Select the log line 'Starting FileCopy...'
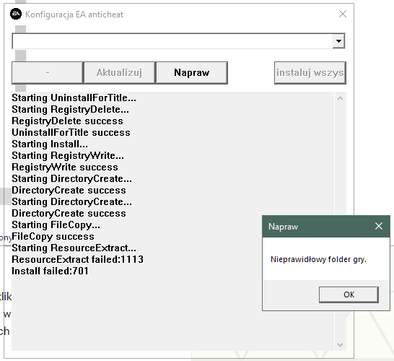The height and width of the screenshot is (361, 394). 56,225
